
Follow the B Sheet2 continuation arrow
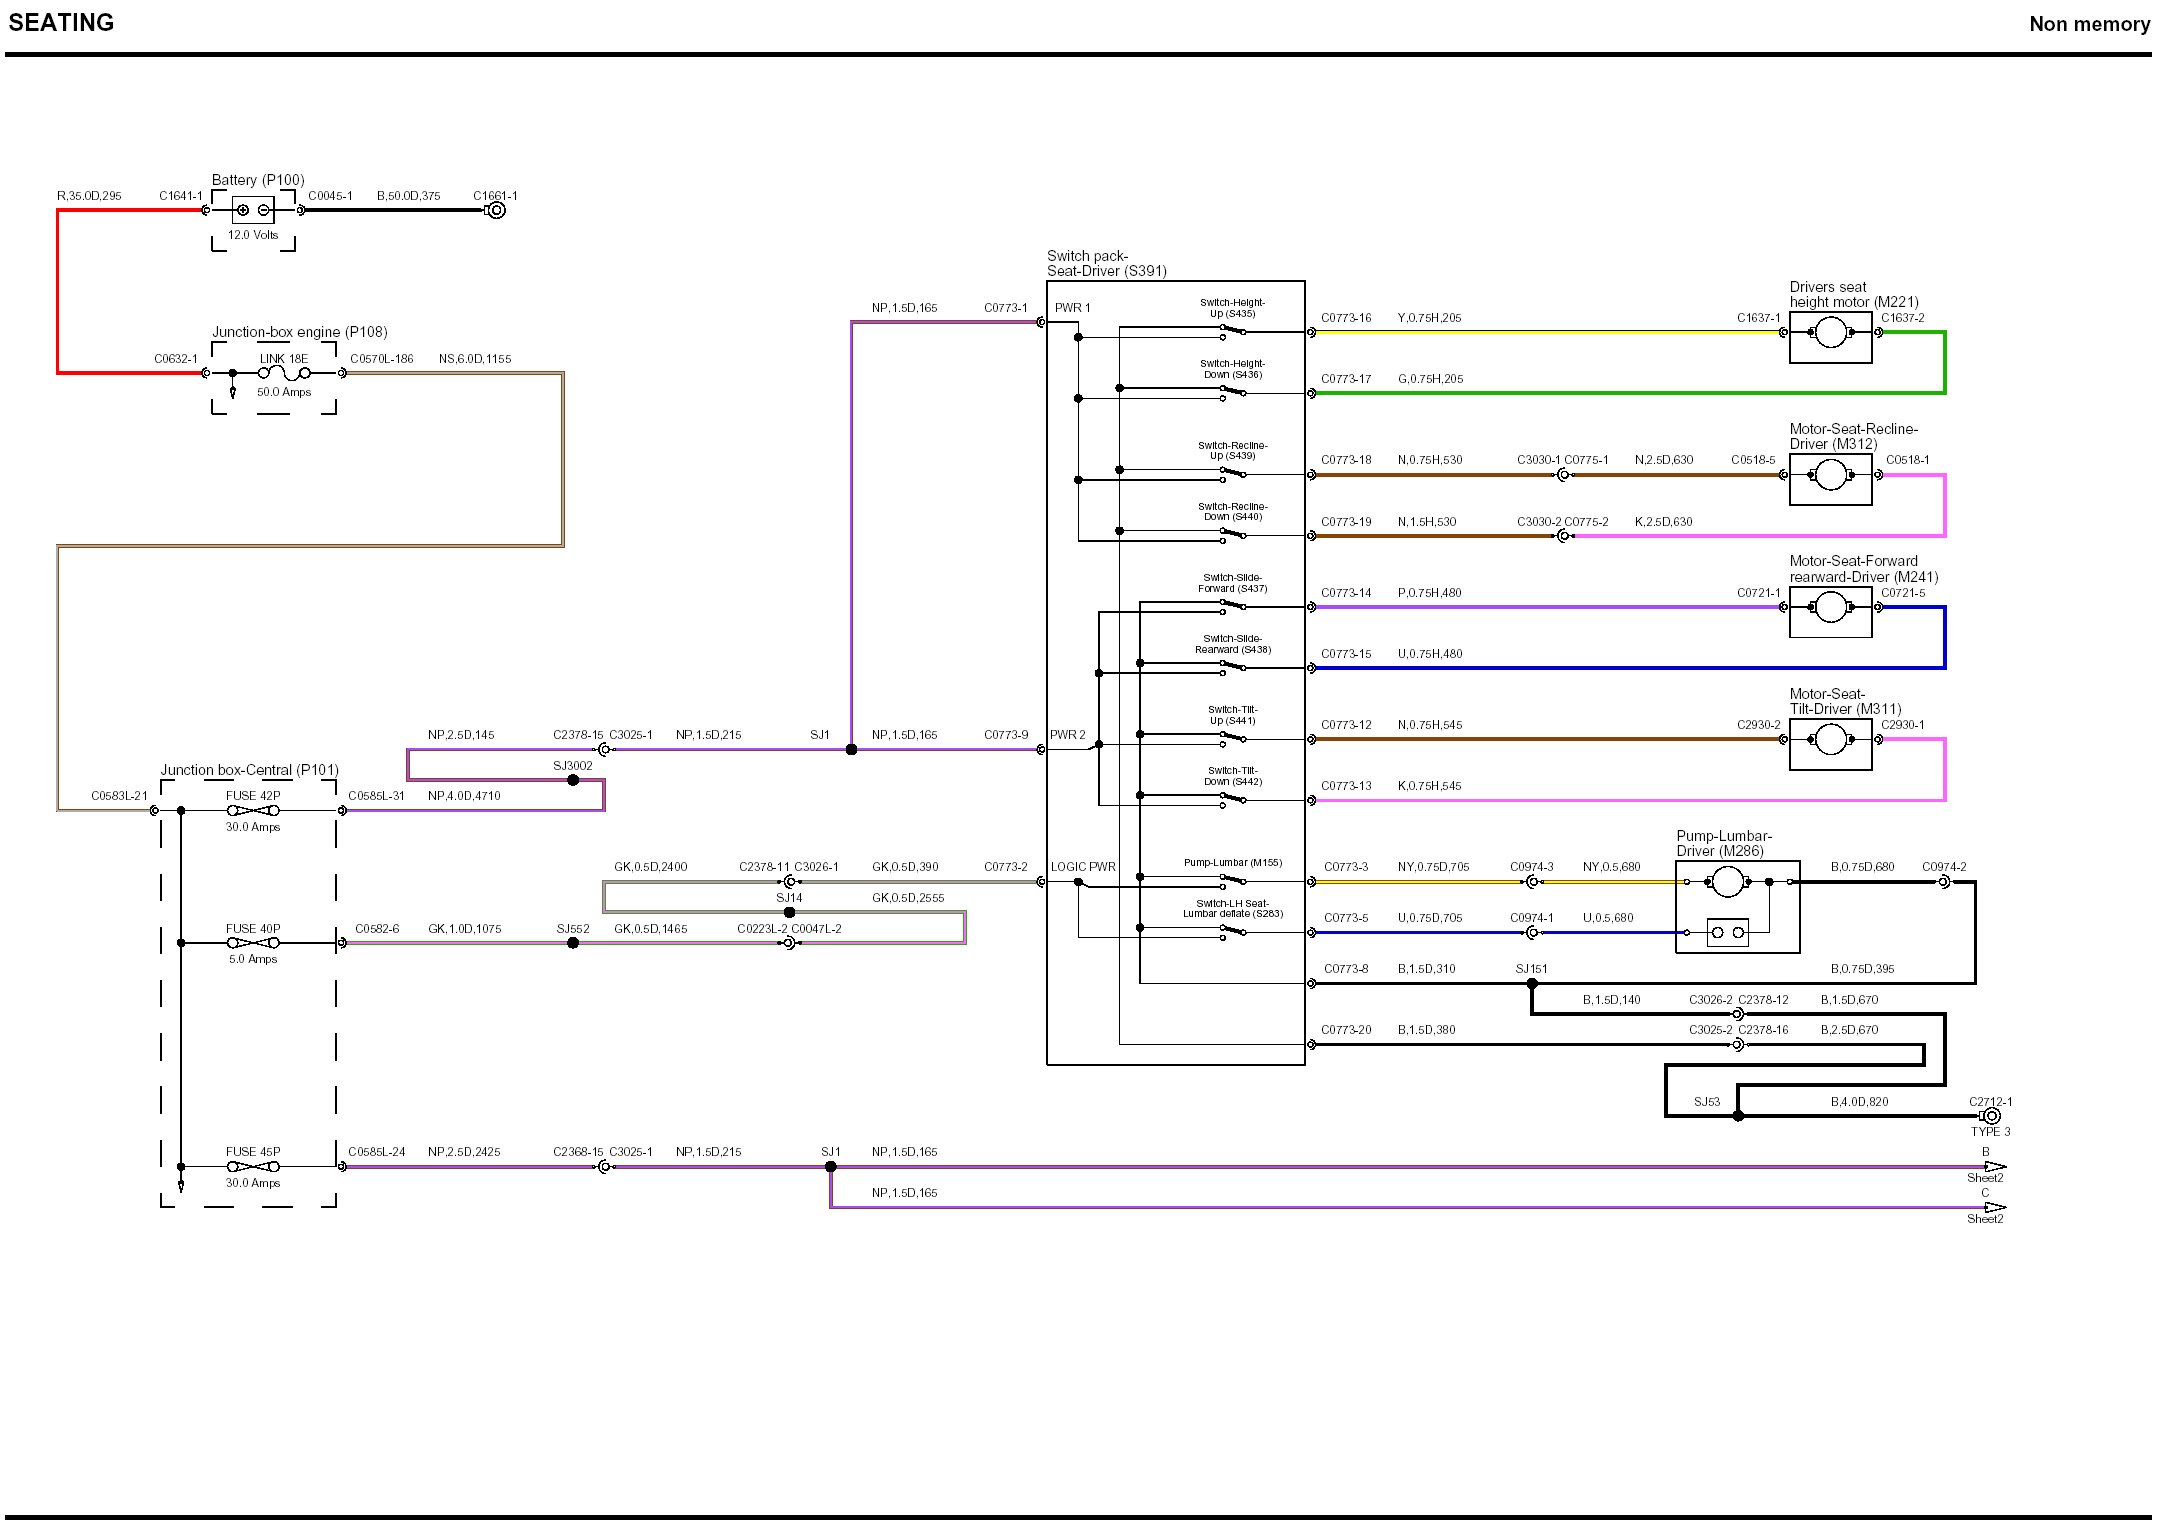(1995, 1167)
